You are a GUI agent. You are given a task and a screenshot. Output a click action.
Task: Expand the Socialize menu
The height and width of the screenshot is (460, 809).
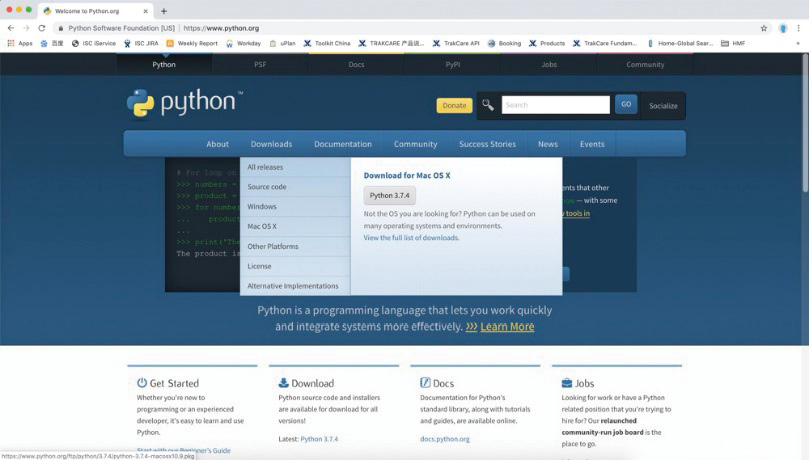click(663, 106)
